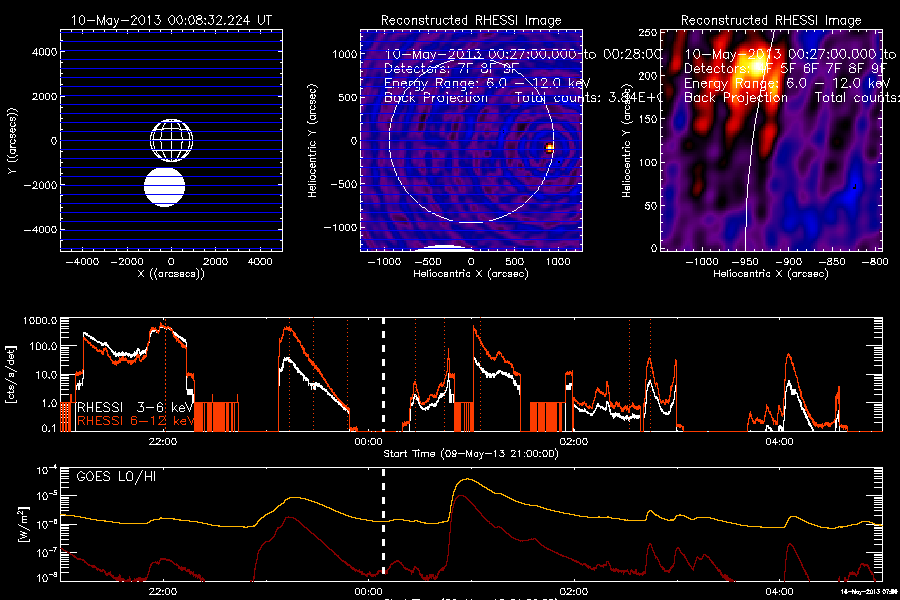Click the '04:00' tick label under RHESSI lightcurve
This screenshot has height=600, width=900.
pyautogui.click(x=779, y=442)
